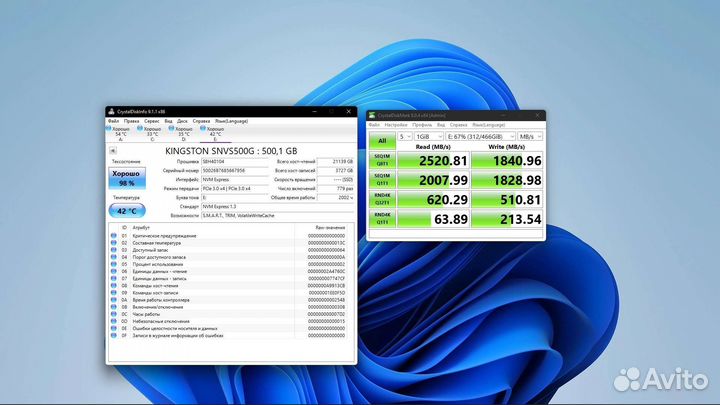Click status orb for attribute 06

point(114,271)
